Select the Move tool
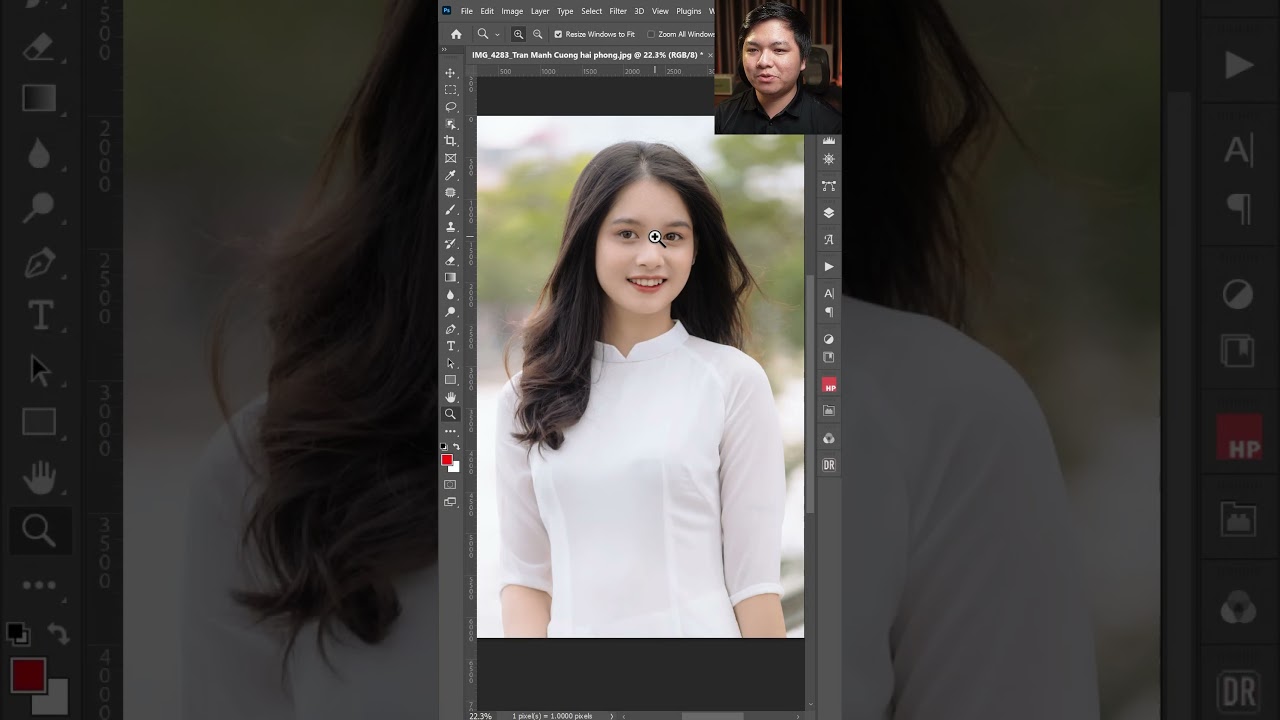The width and height of the screenshot is (1280, 720). (450, 73)
